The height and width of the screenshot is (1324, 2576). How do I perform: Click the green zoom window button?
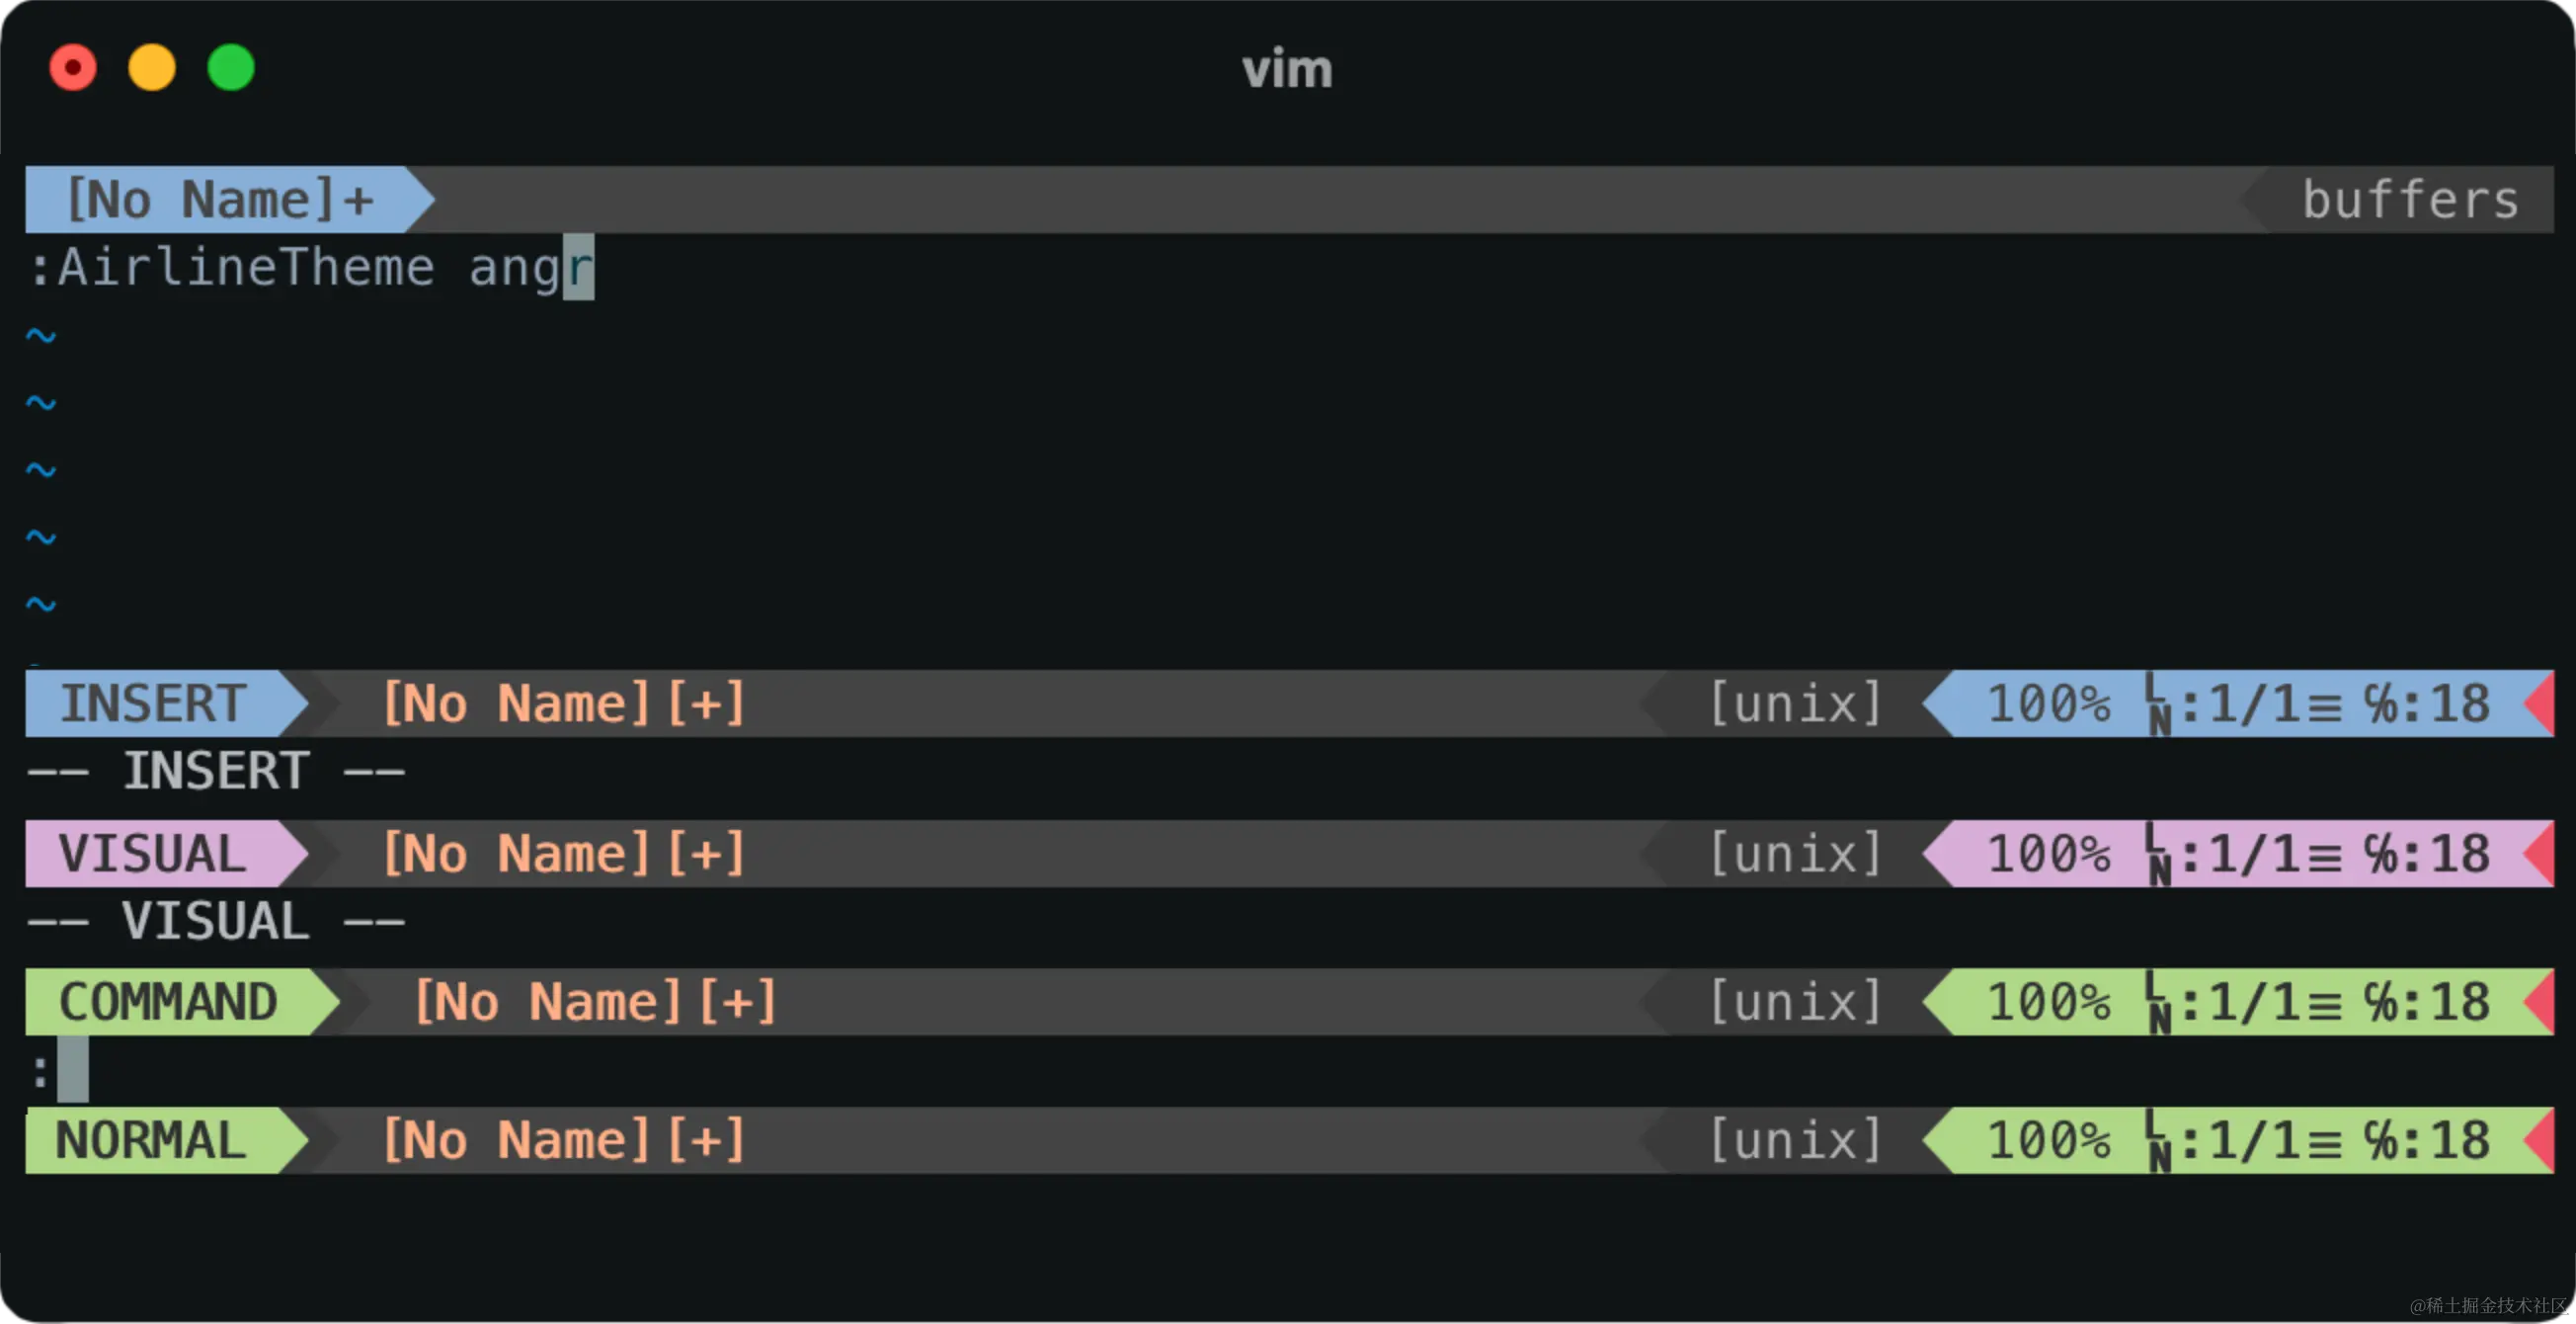click(231, 68)
